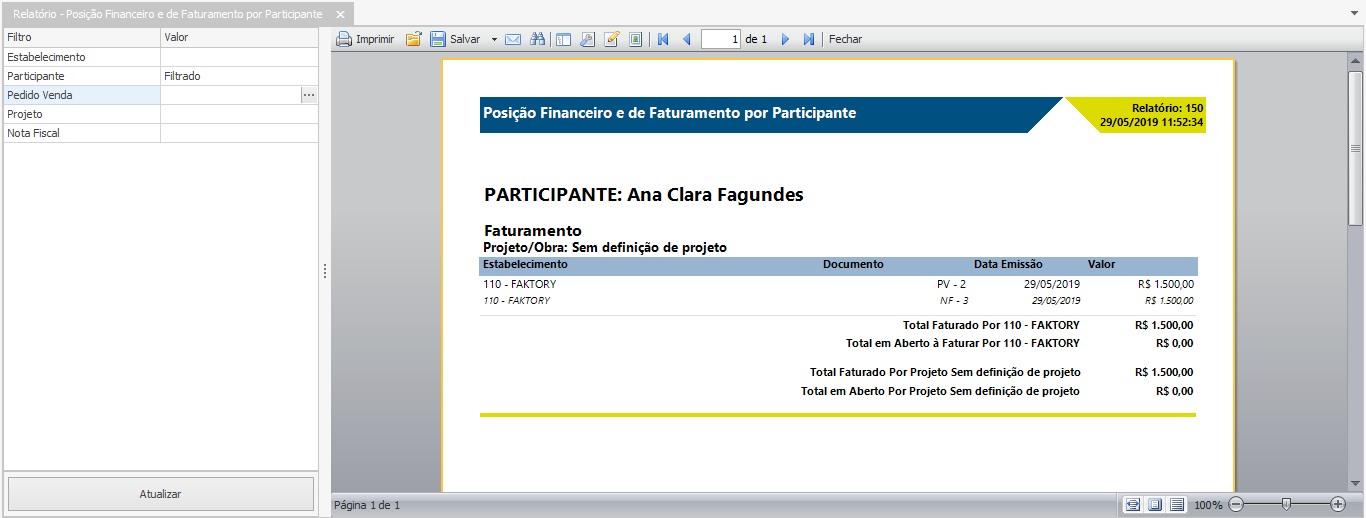Click the Salvar floppy disk icon
1366x518 pixels.
pyautogui.click(x=438, y=40)
